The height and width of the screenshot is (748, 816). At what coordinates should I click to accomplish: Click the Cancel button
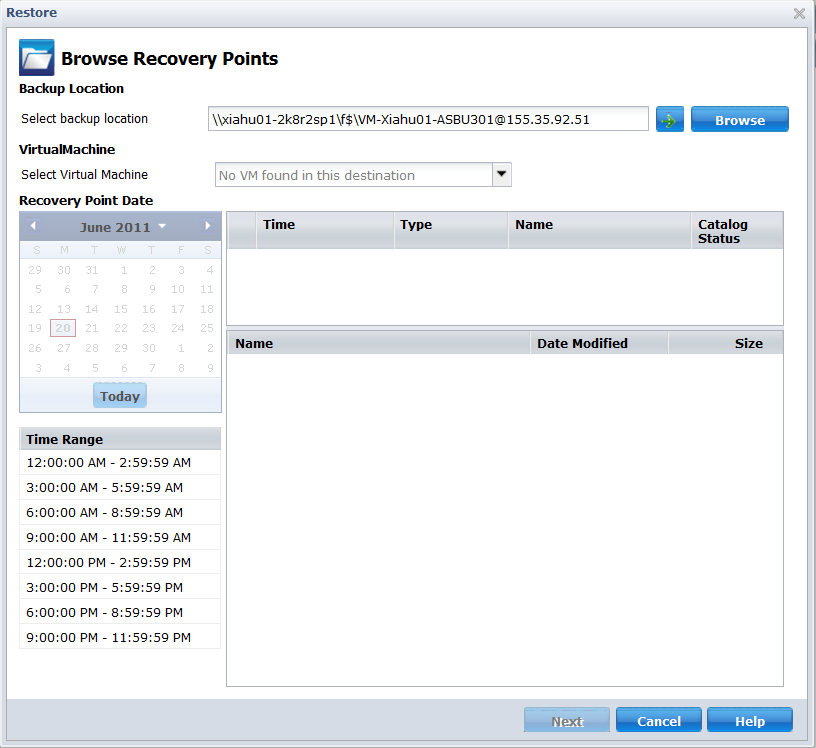(x=658, y=719)
